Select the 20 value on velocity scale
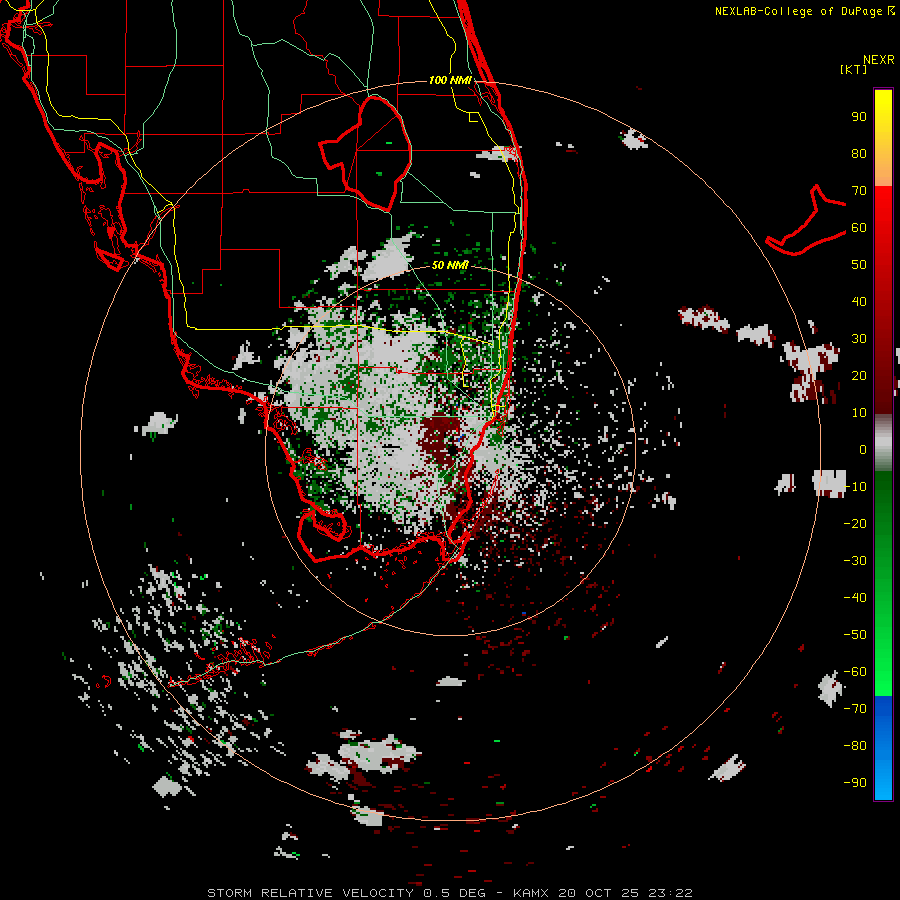 859,375
